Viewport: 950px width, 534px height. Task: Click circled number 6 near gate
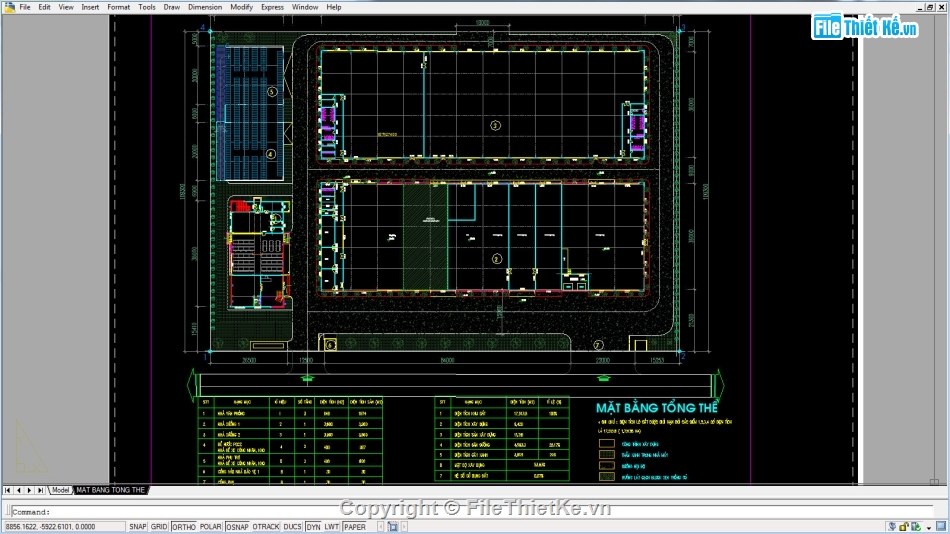(x=330, y=344)
